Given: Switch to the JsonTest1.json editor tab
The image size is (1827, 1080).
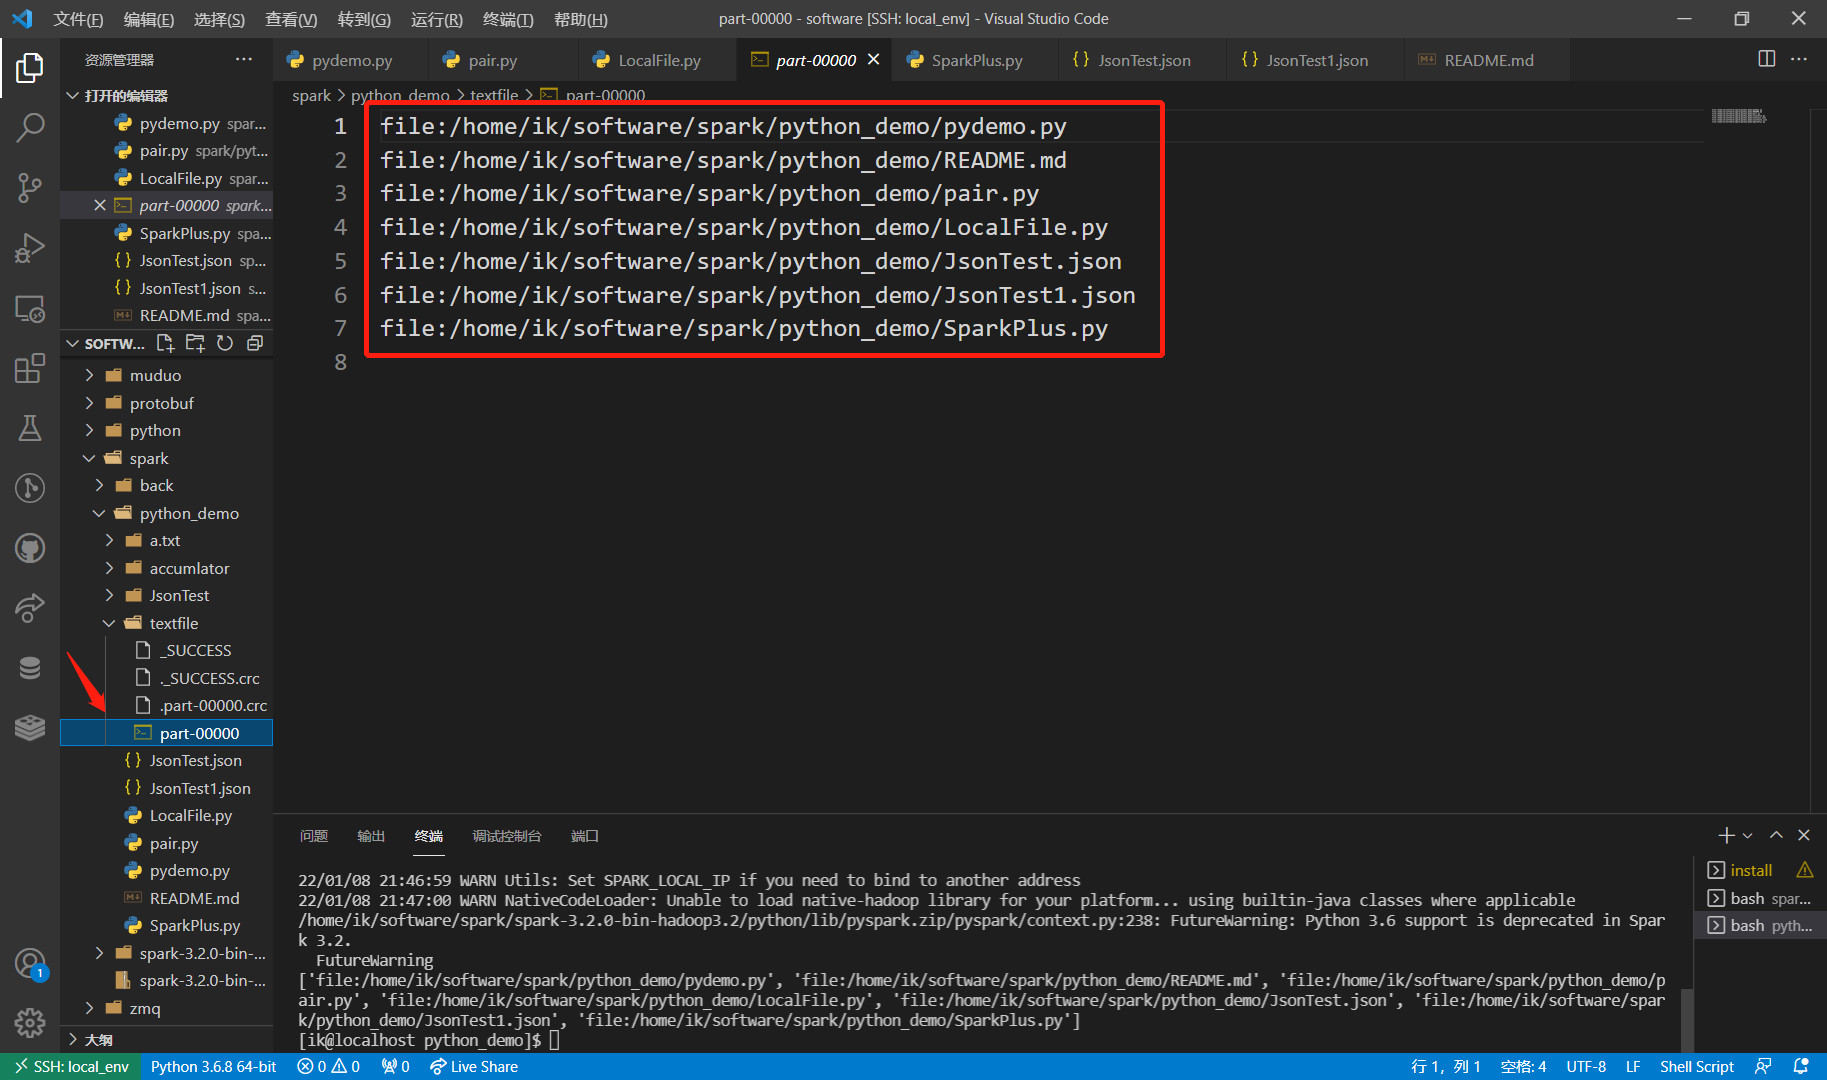Looking at the screenshot, I should pos(1316,60).
